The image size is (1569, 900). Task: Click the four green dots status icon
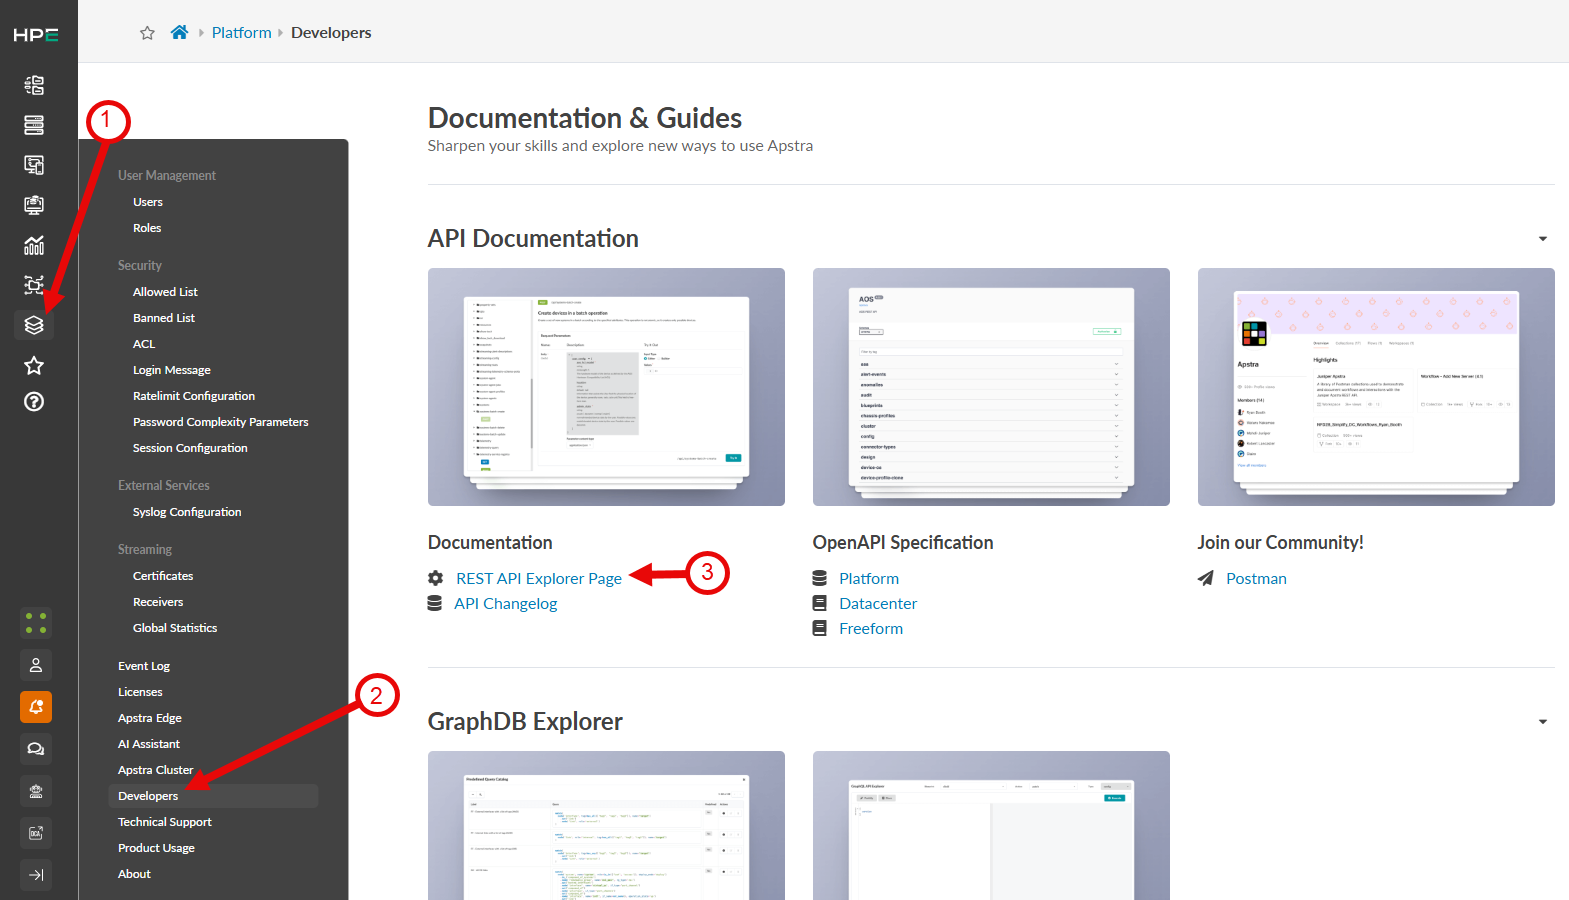tap(36, 623)
